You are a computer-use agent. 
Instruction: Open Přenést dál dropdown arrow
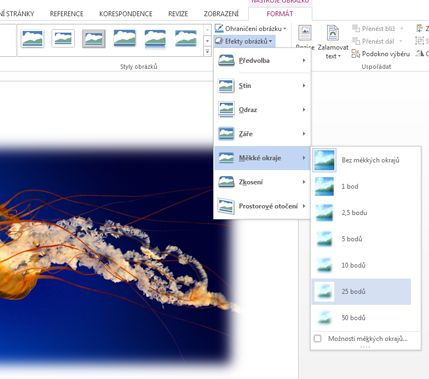coord(401,41)
